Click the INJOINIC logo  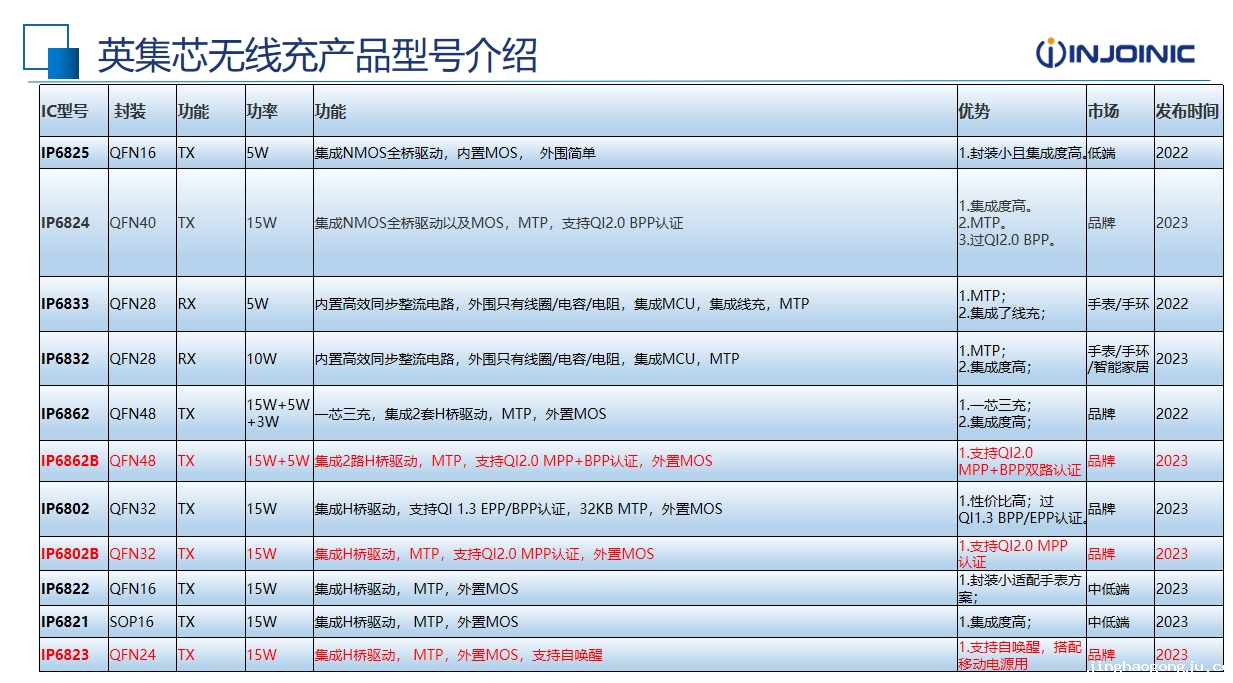click(x=1115, y=53)
